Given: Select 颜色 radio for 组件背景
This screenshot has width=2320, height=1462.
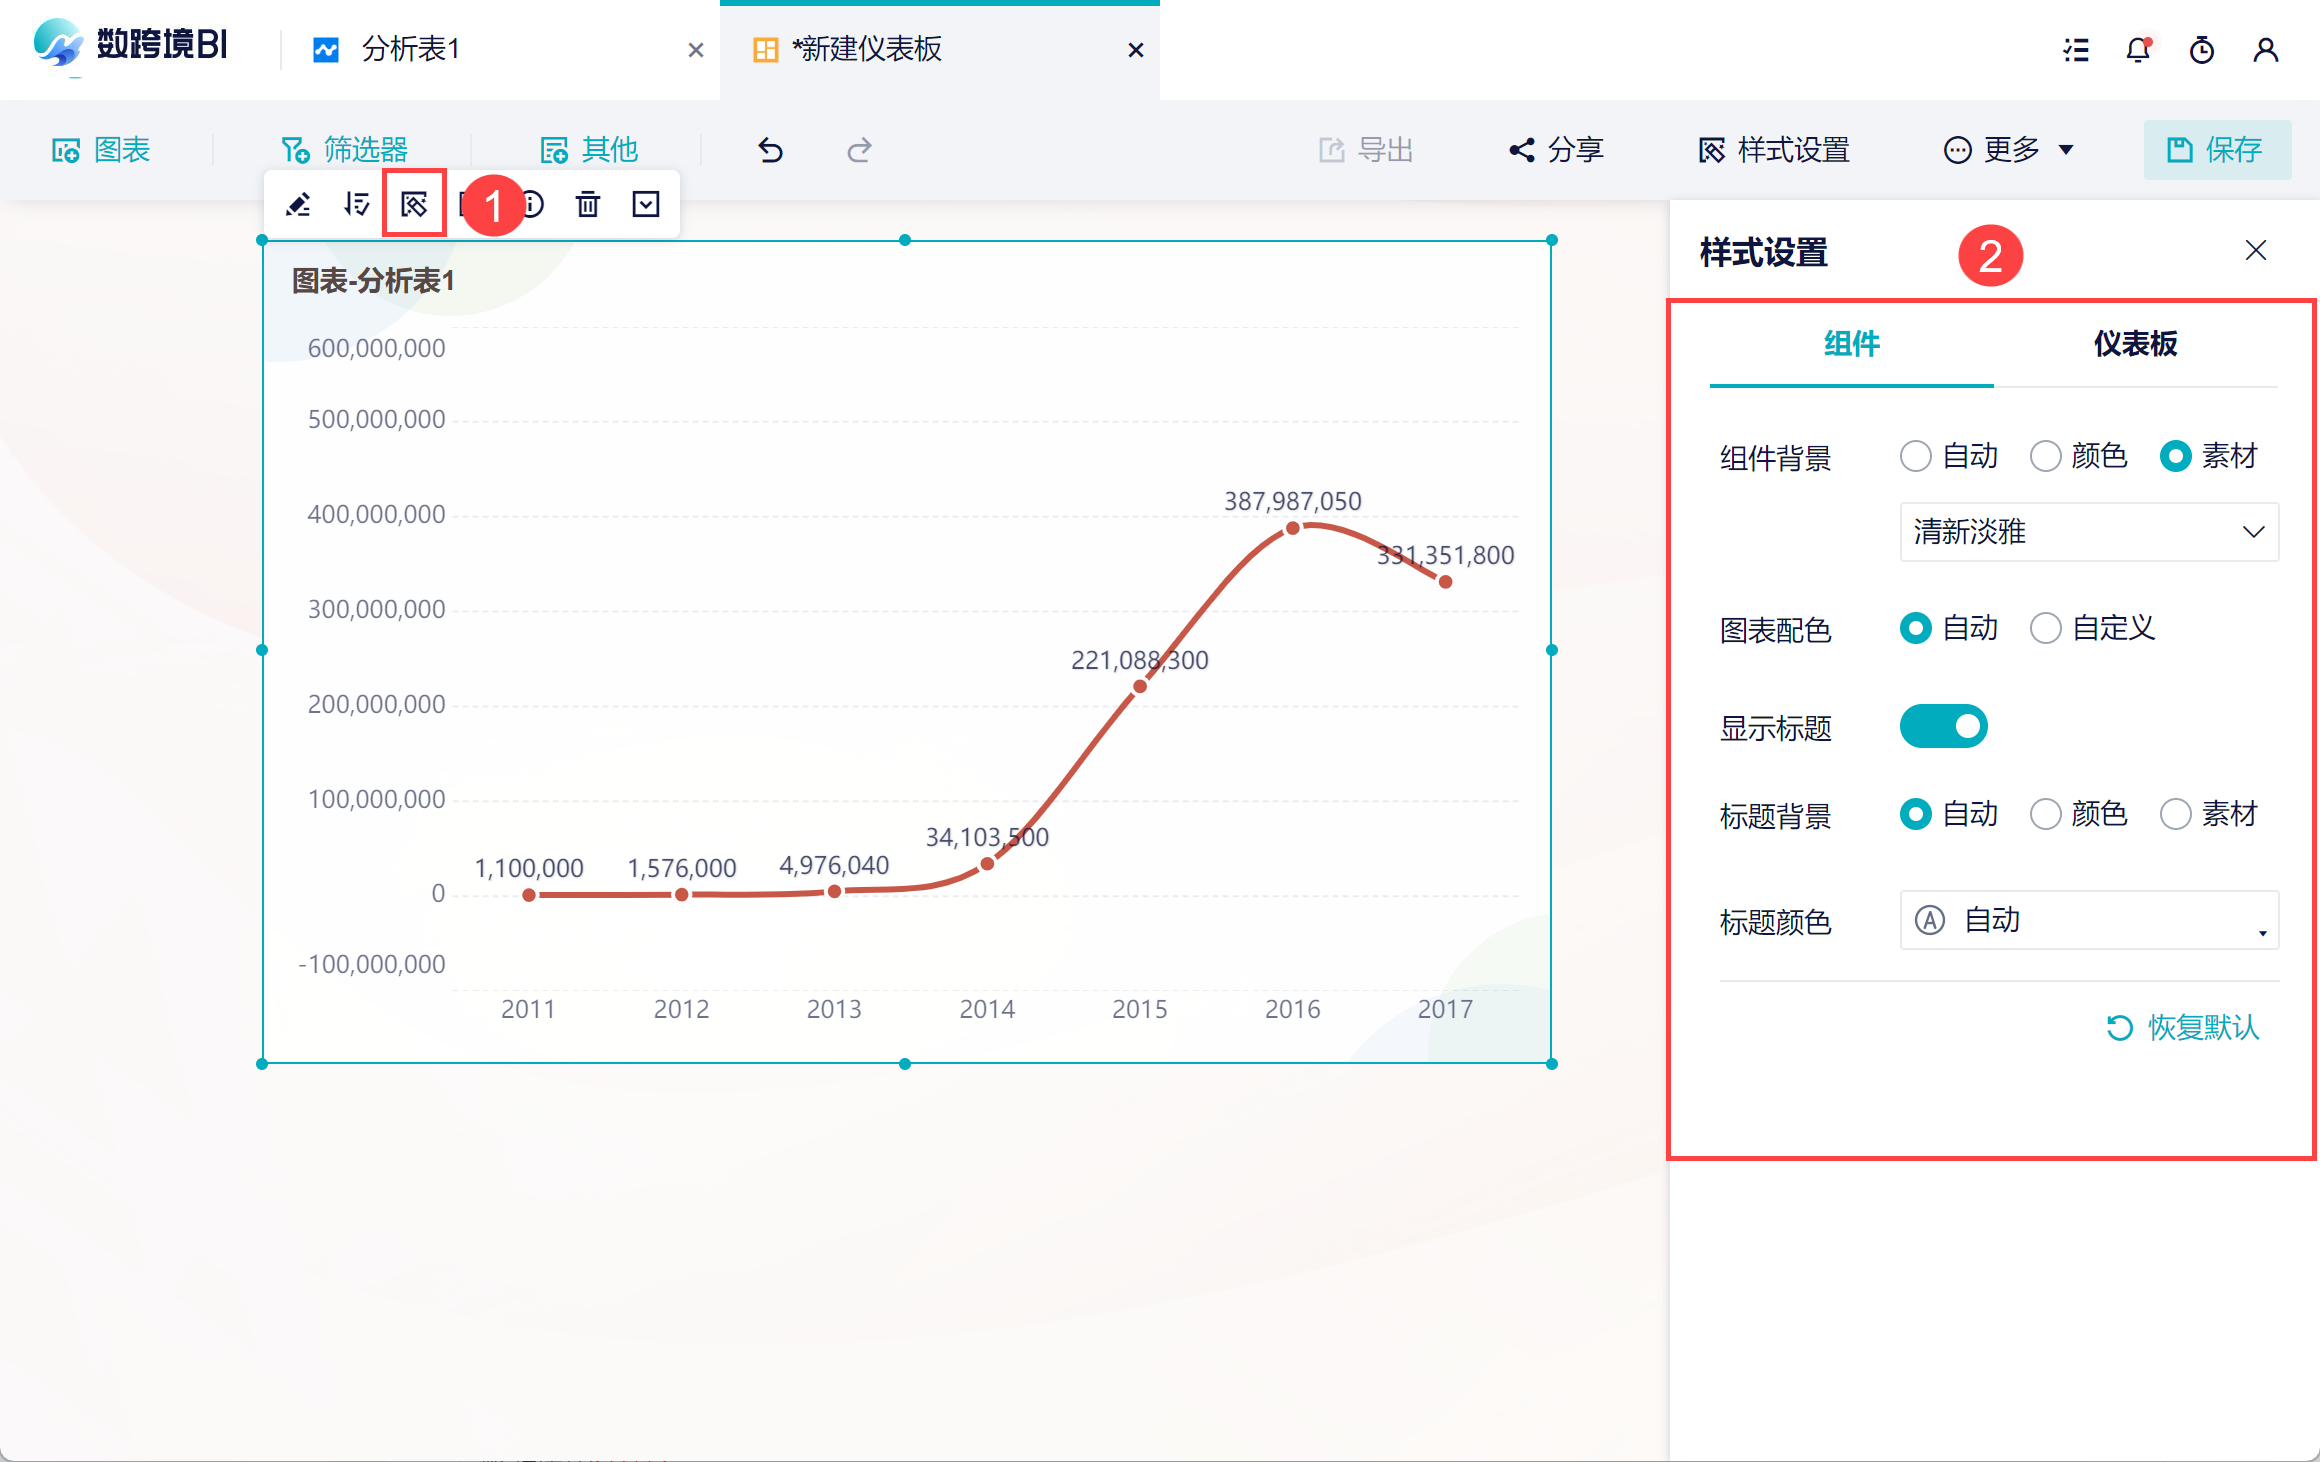Looking at the screenshot, I should pyautogui.click(x=2046, y=456).
